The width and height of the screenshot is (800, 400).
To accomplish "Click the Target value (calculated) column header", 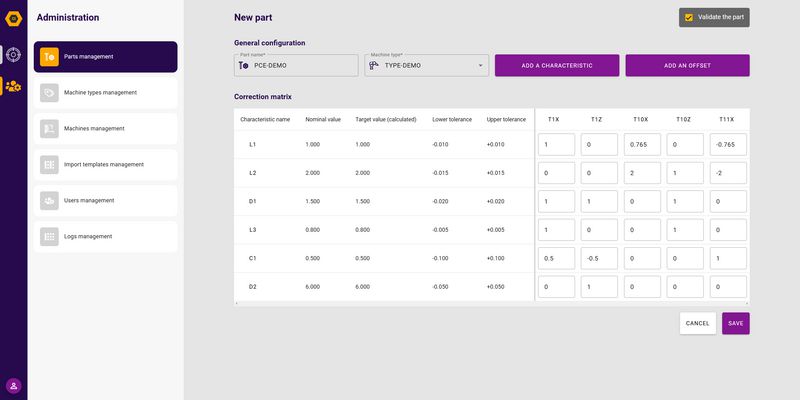I will coord(386,119).
